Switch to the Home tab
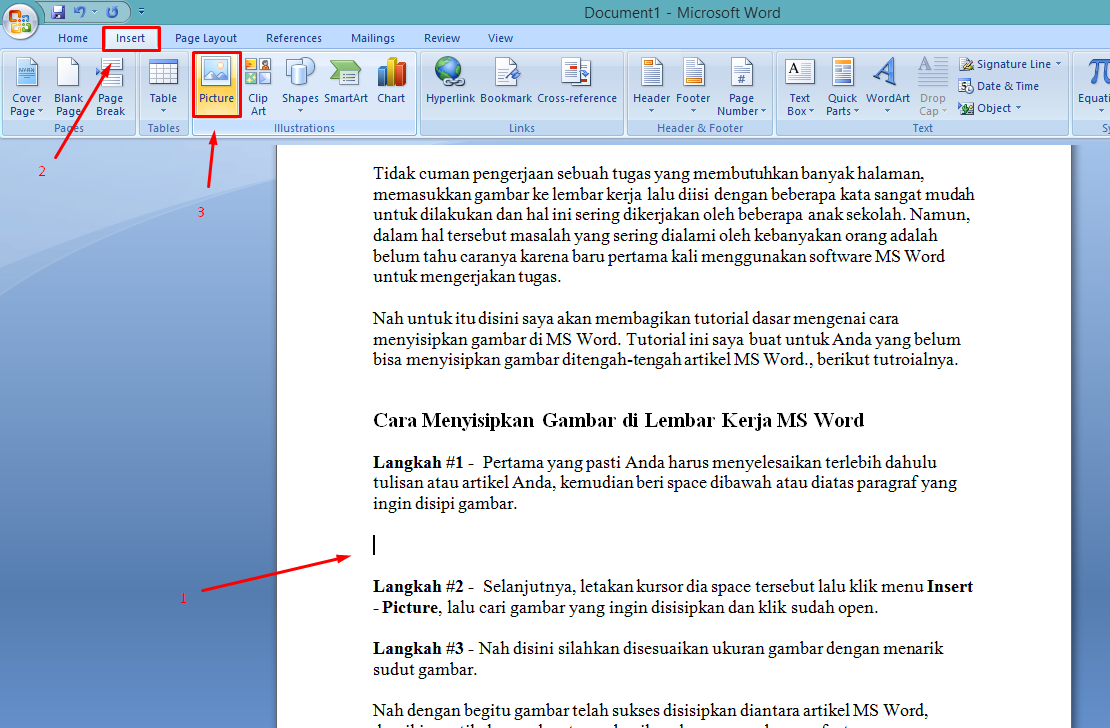Image resolution: width=1110 pixels, height=728 pixels. (73, 38)
